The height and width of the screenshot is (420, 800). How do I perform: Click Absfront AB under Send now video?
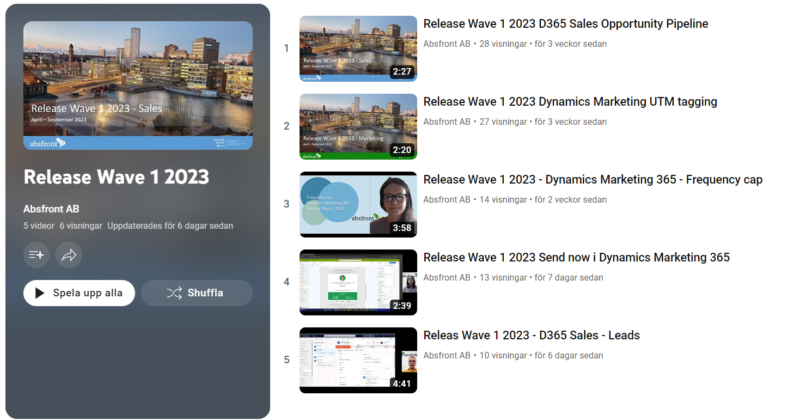(x=447, y=278)
